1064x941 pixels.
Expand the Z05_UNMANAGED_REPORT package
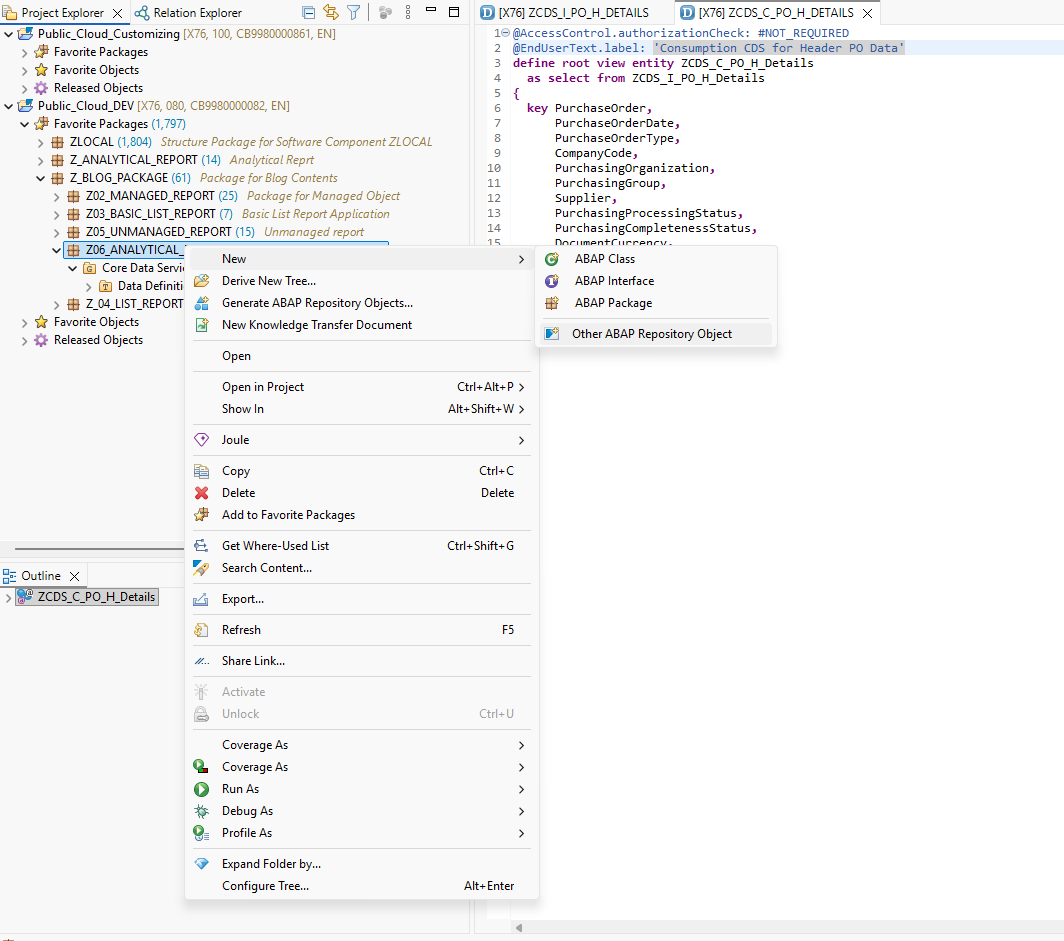click(x=57, y=232)
